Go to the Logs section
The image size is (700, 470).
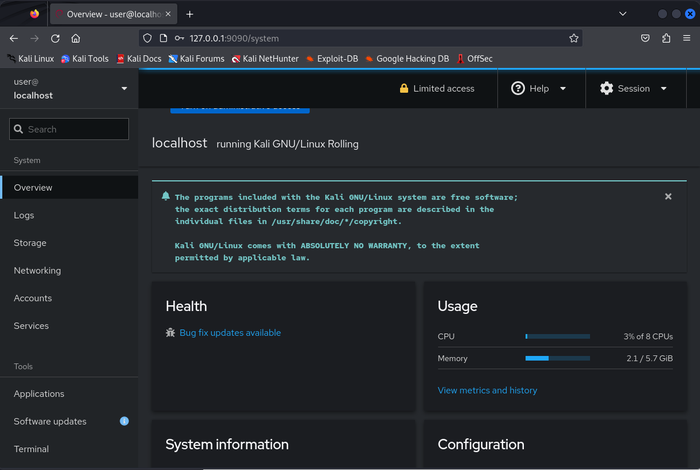(24, 215)
